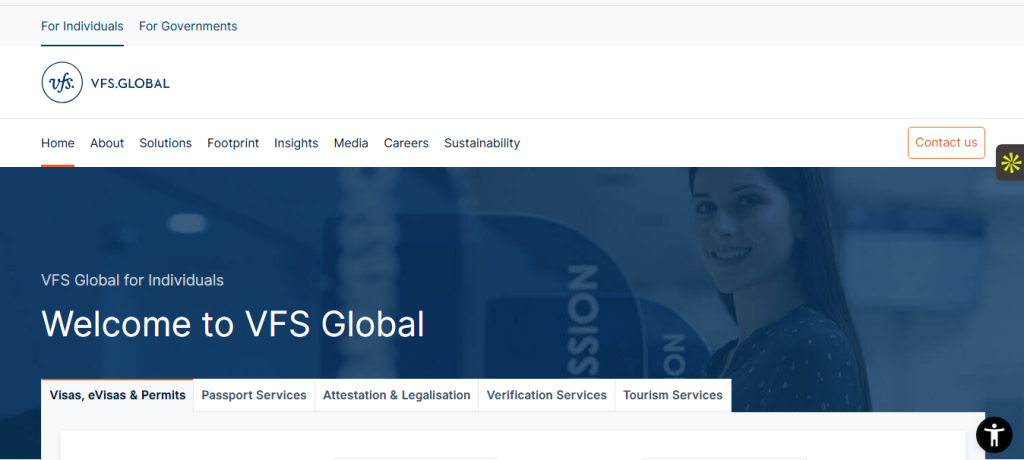Select the Verification Services tab
The image size is (1024, 460).
coord(547,395)
